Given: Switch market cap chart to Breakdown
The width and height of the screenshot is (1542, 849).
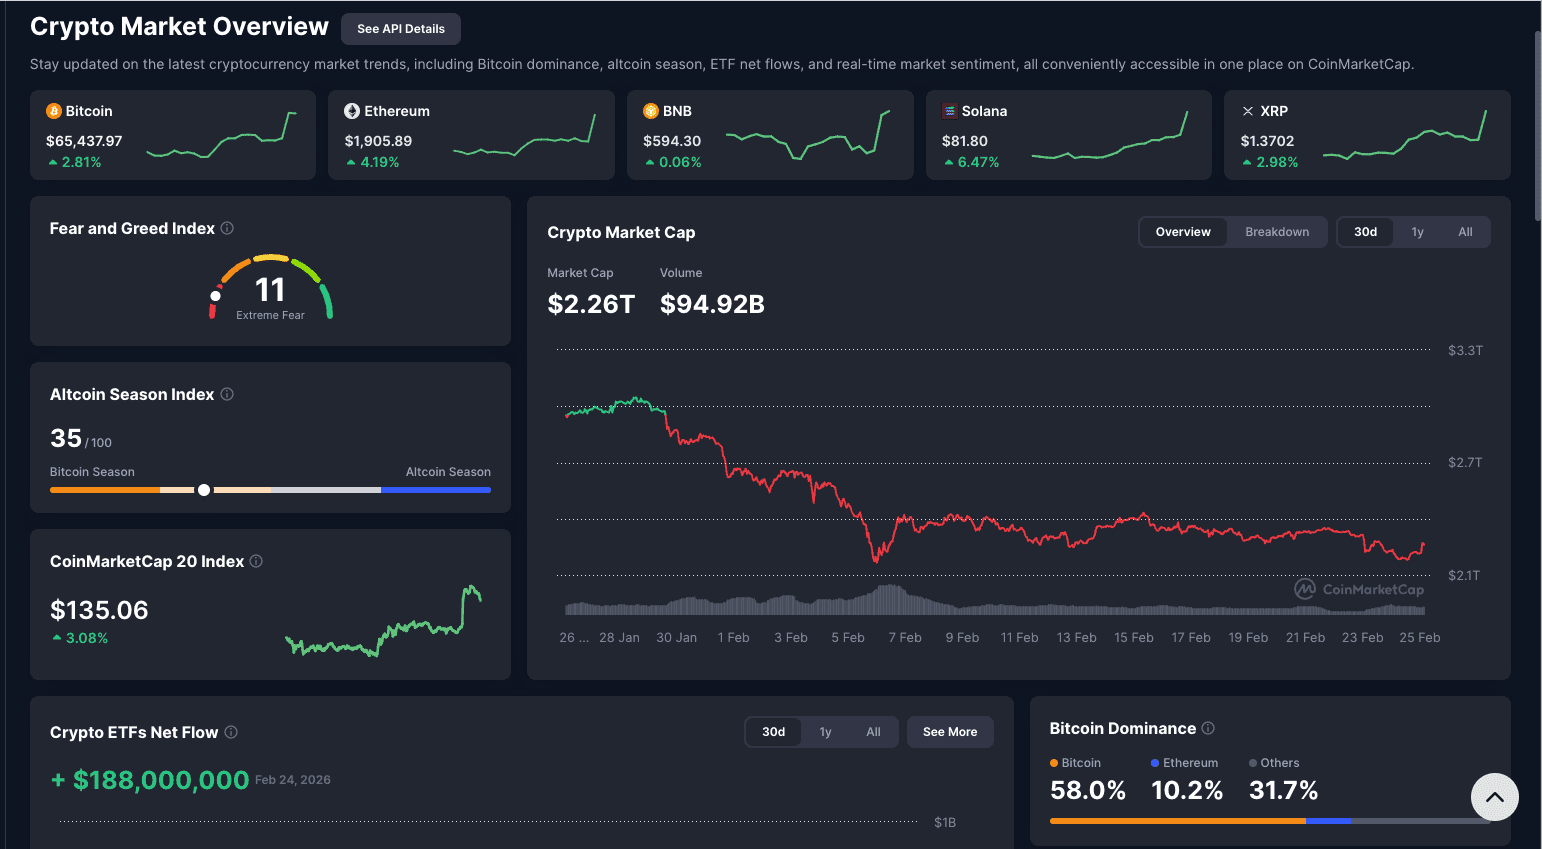Looking at the screenshot, I should click(1277, 232).
